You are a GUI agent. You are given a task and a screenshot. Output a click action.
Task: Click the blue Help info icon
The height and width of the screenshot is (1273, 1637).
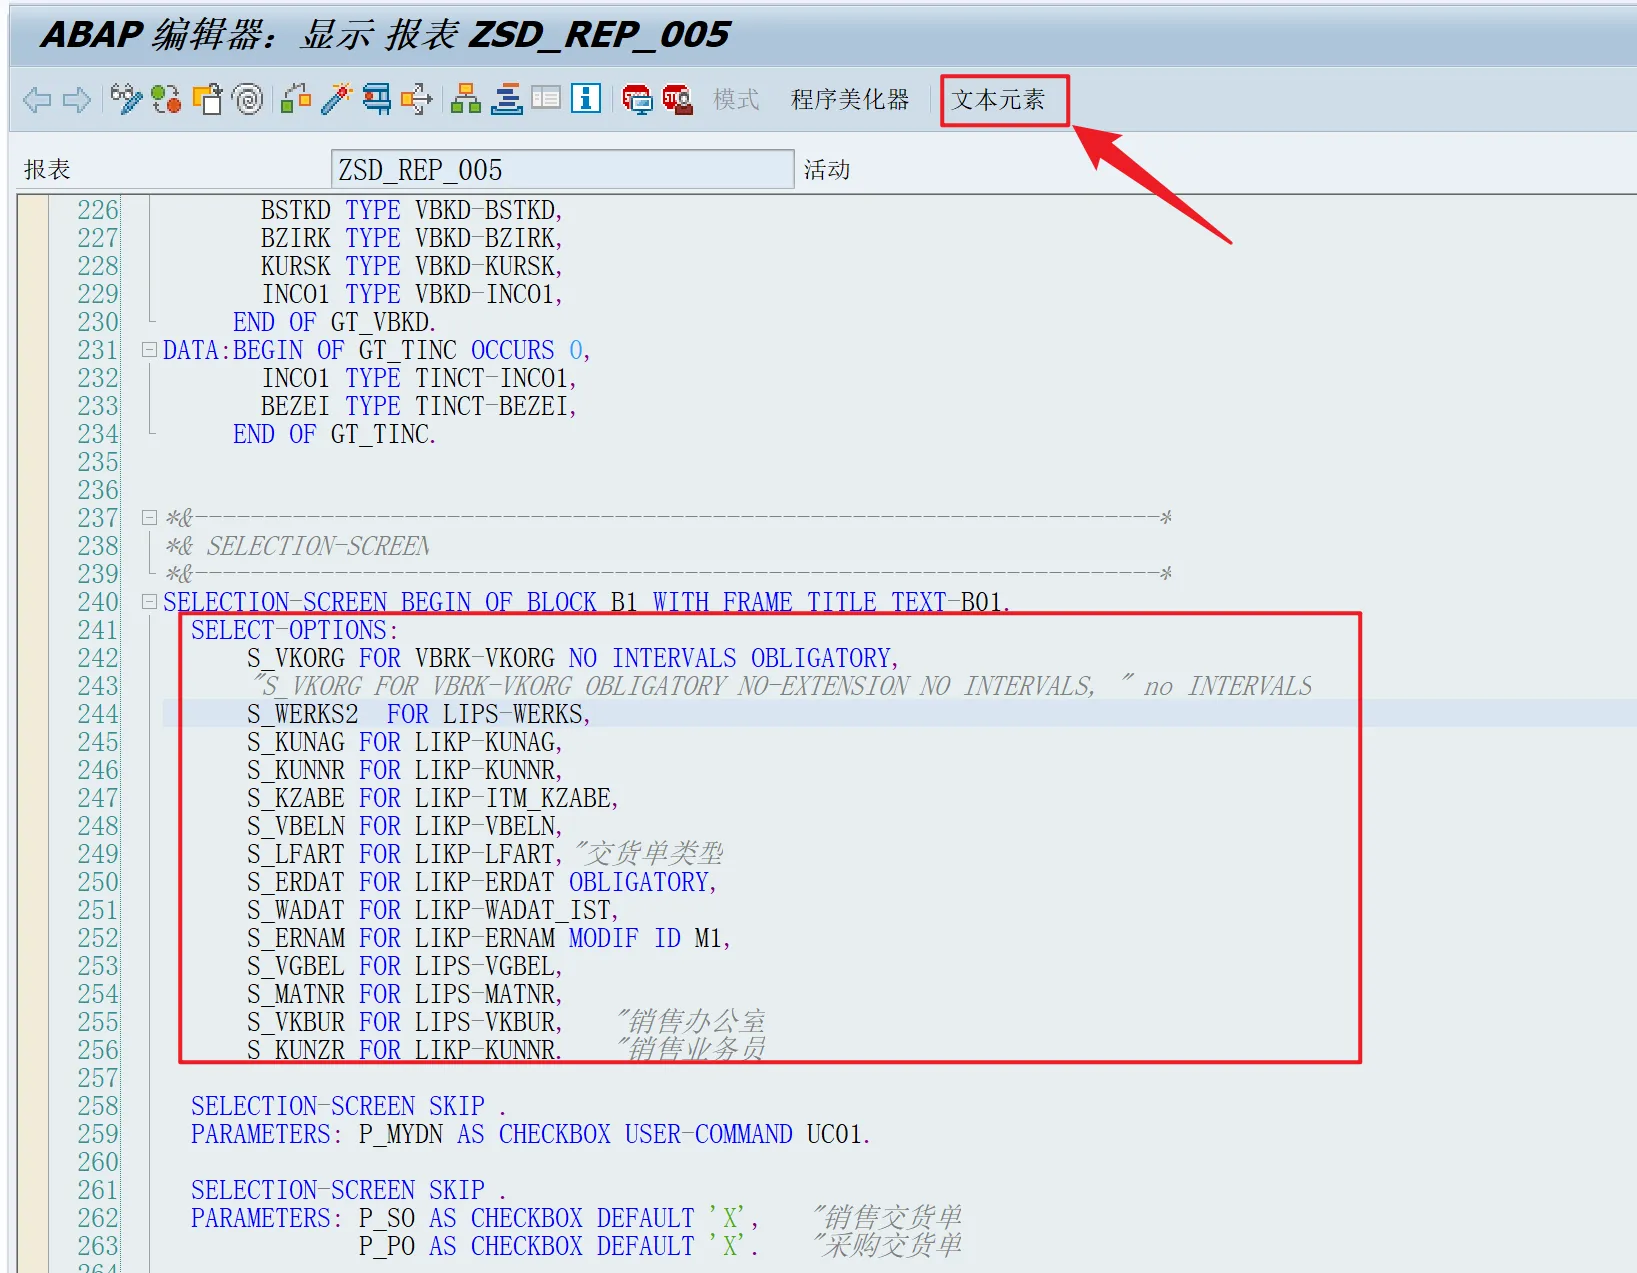coord(586,98)
